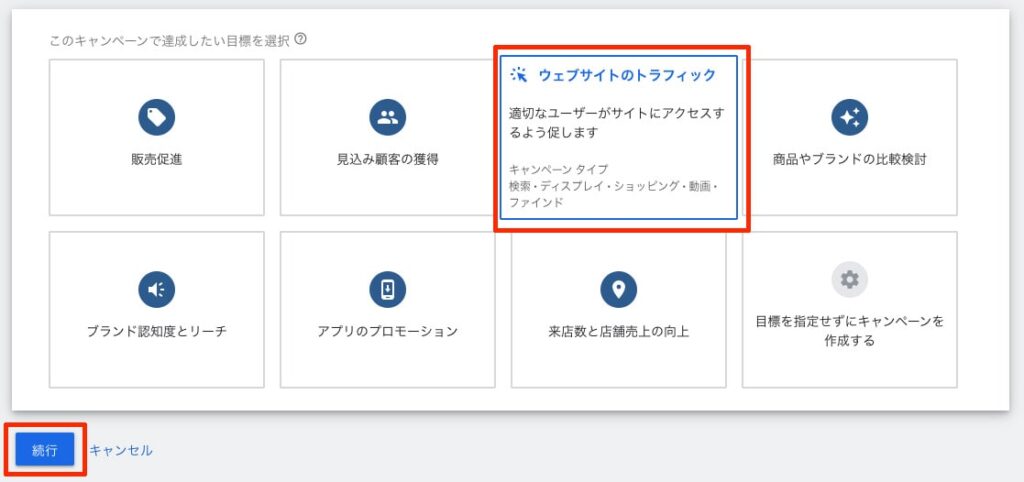Click the price tag icon for 販売促進
The image size is (1024, 482).
157,118
